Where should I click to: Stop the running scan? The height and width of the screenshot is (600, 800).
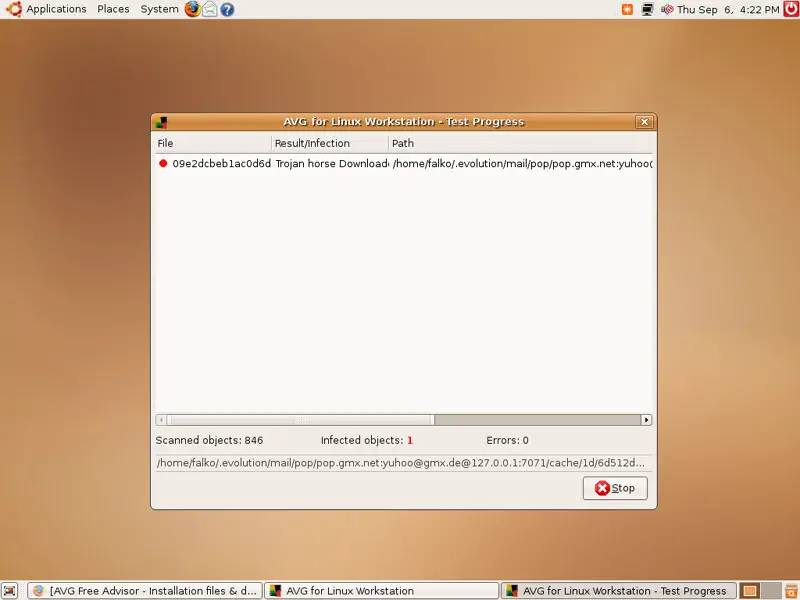point(615,488)
